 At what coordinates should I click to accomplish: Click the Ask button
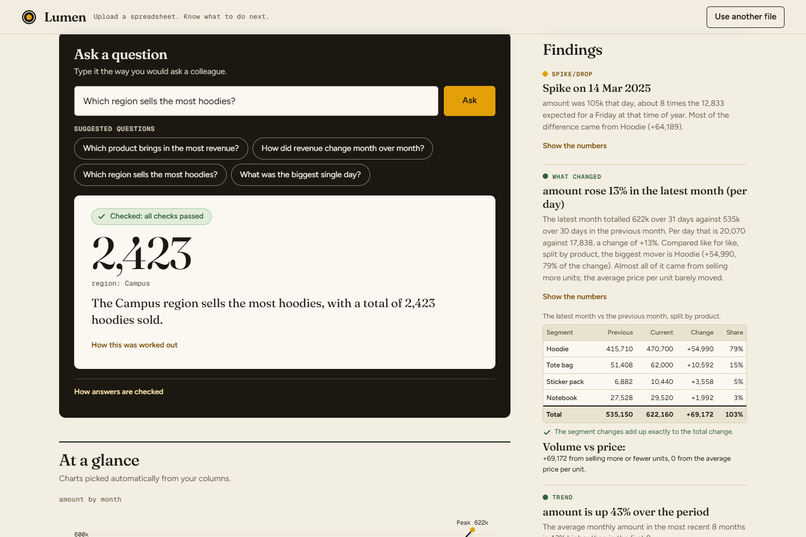click(469, 101)
